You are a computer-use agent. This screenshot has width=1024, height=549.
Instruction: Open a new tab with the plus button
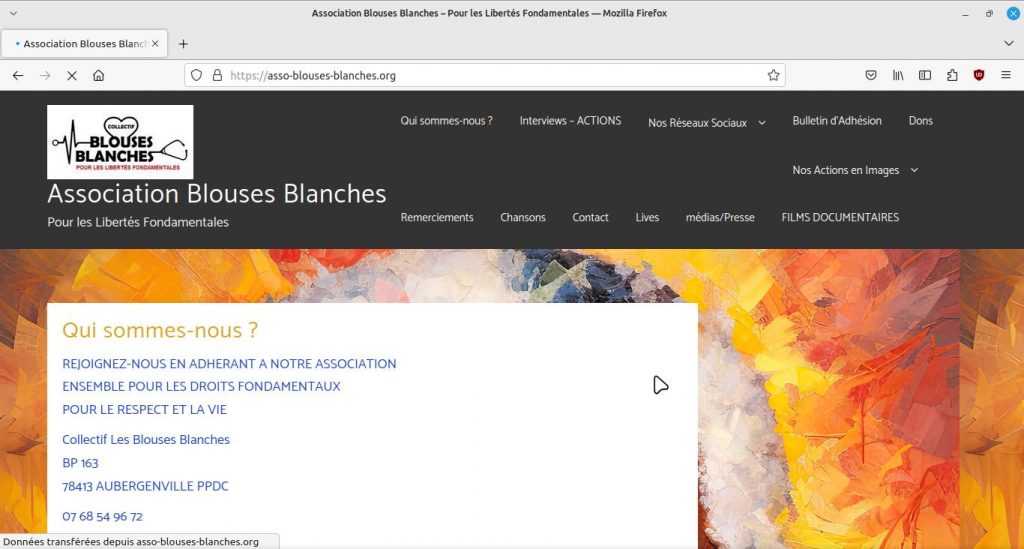coord(183,44)
